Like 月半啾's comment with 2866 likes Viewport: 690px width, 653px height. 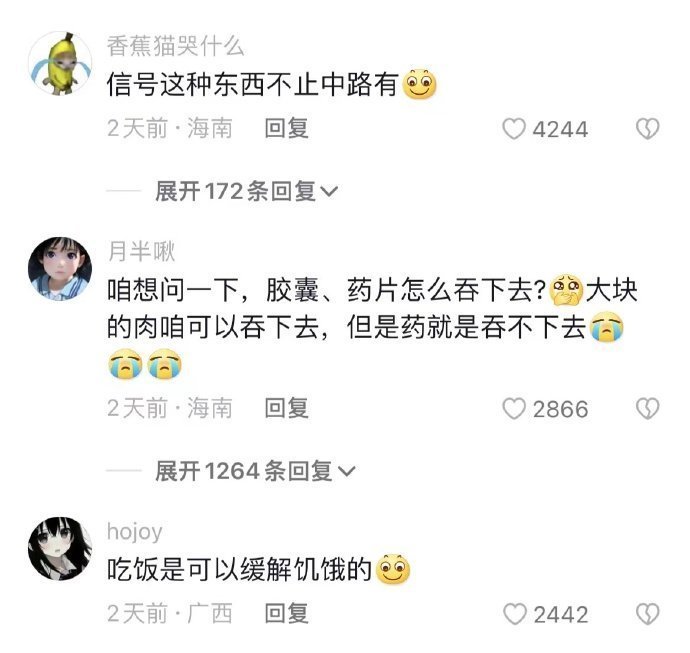pyautogui.click(x=514, y=409)
